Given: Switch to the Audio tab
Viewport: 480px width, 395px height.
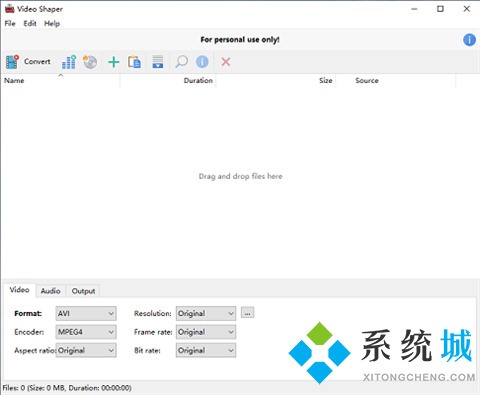Looking at the screenshot, I should (x=51, y=291).
